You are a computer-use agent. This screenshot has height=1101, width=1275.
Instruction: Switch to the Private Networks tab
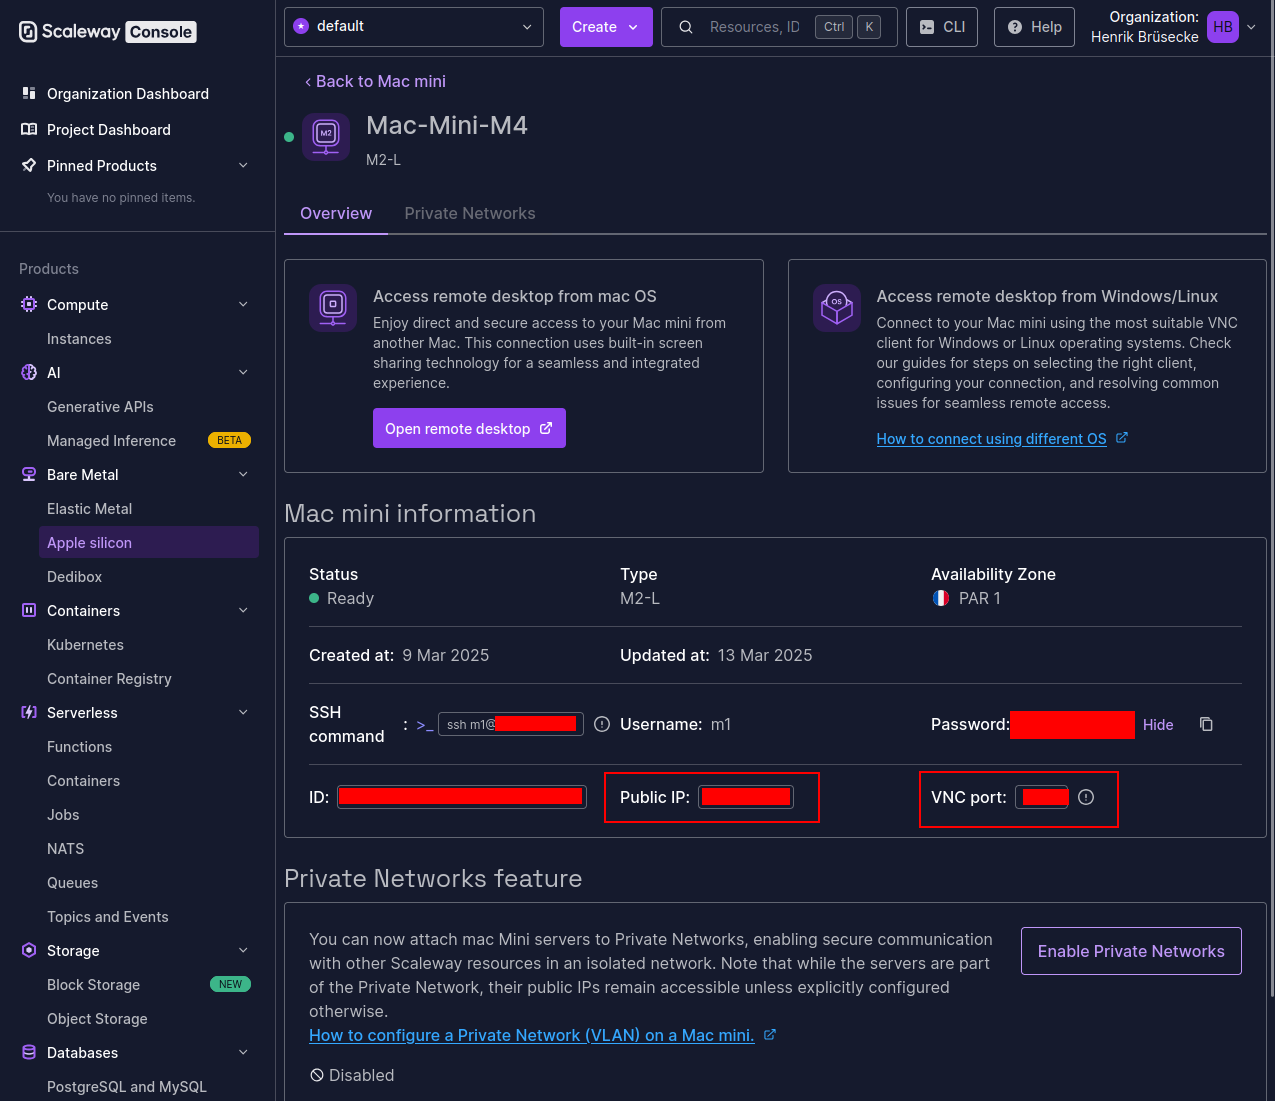point(470,213)
